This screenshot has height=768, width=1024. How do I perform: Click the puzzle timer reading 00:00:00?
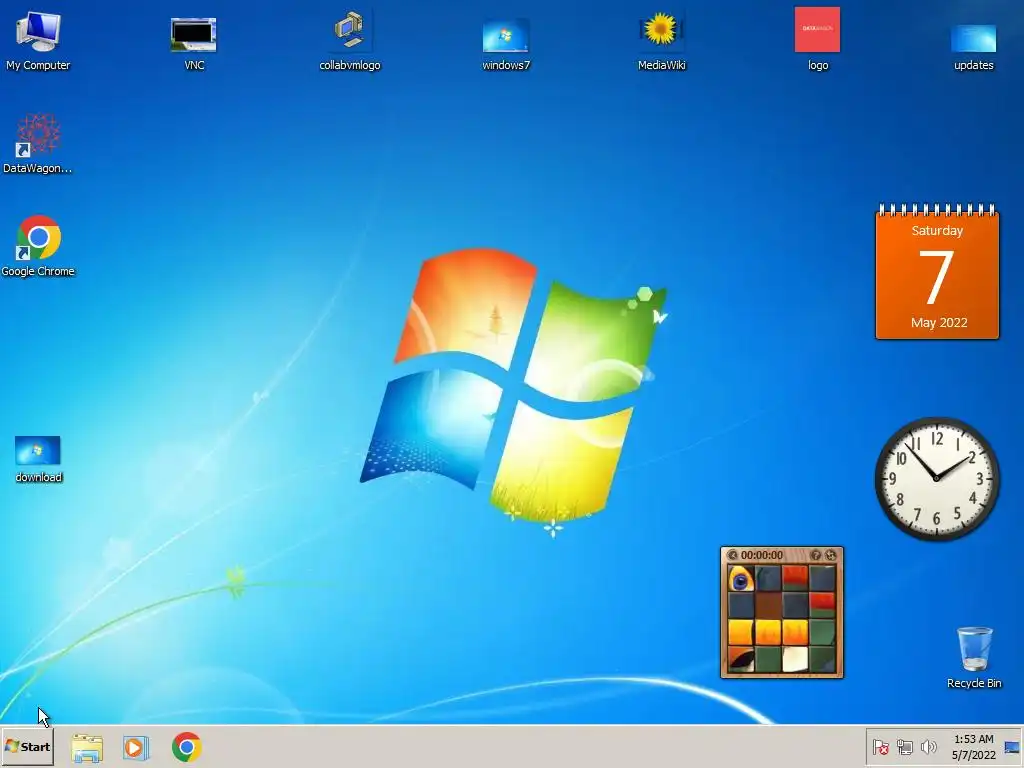tap(761, 555)
